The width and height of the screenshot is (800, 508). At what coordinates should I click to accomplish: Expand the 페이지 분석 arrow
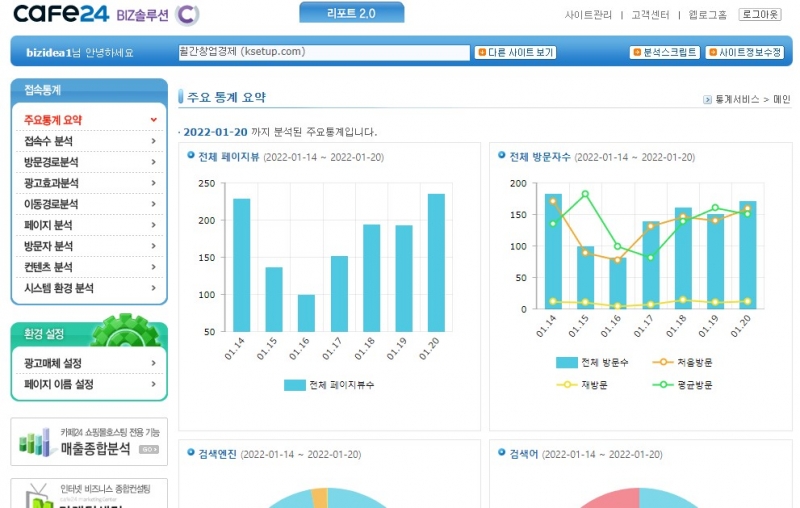click(x=154, y=224)
